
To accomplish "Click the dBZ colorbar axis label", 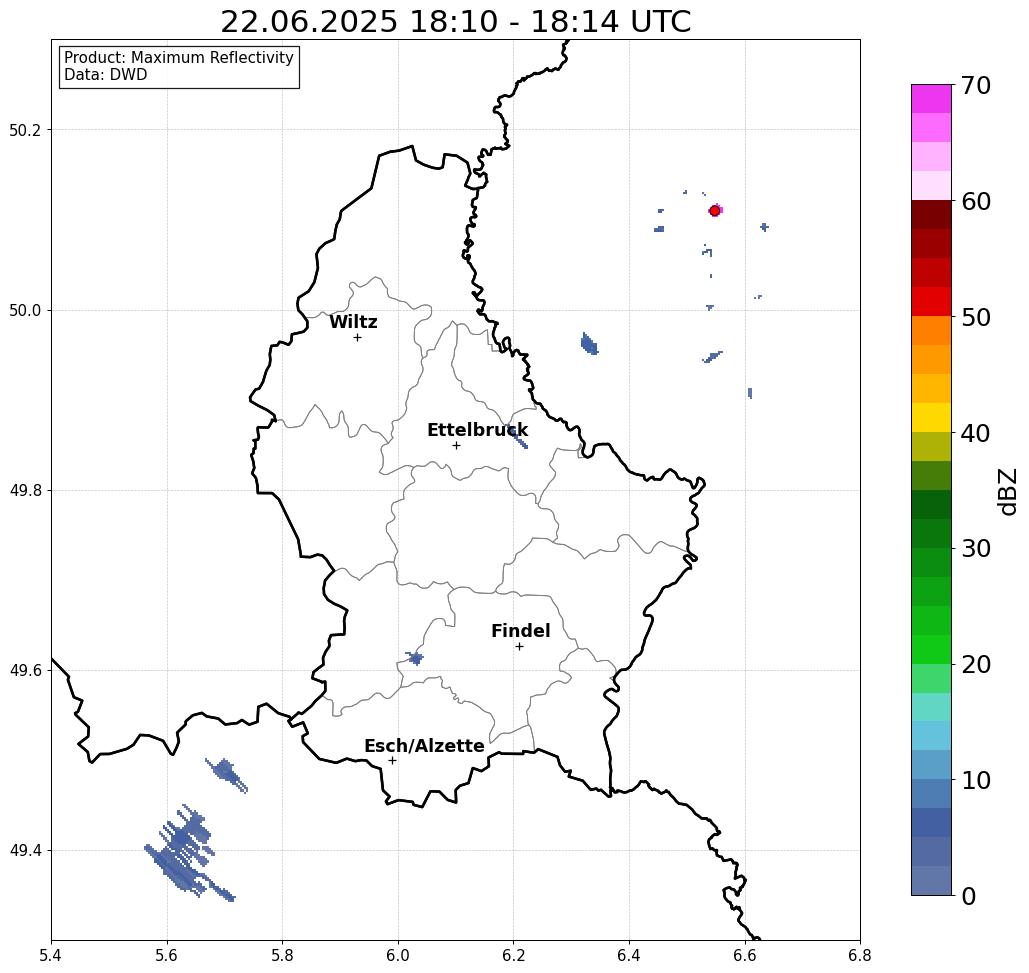I will (x=1007, y=491).
